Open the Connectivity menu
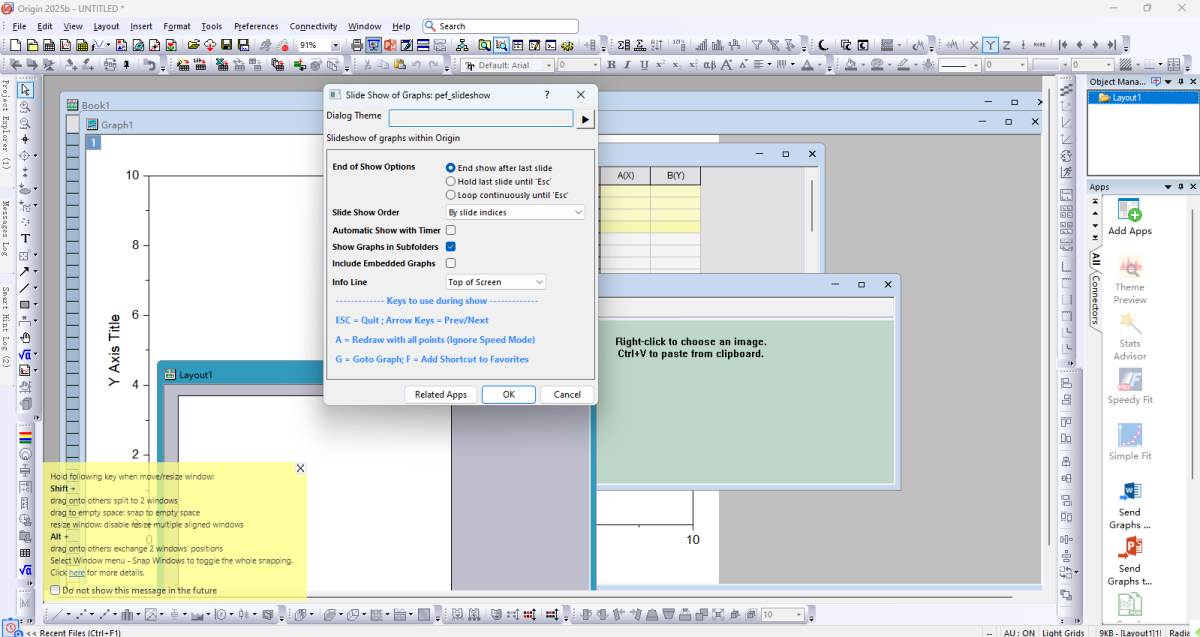 [x=313, y=26]
